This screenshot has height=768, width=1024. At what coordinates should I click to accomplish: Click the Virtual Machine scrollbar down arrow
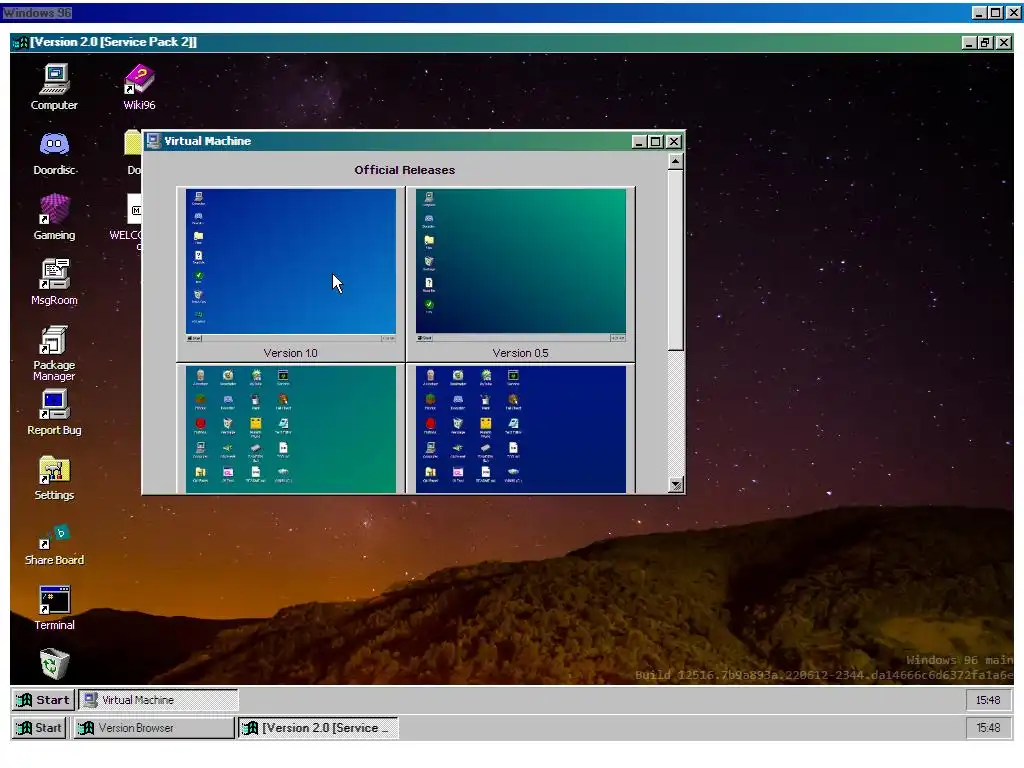tap(676, 485)
